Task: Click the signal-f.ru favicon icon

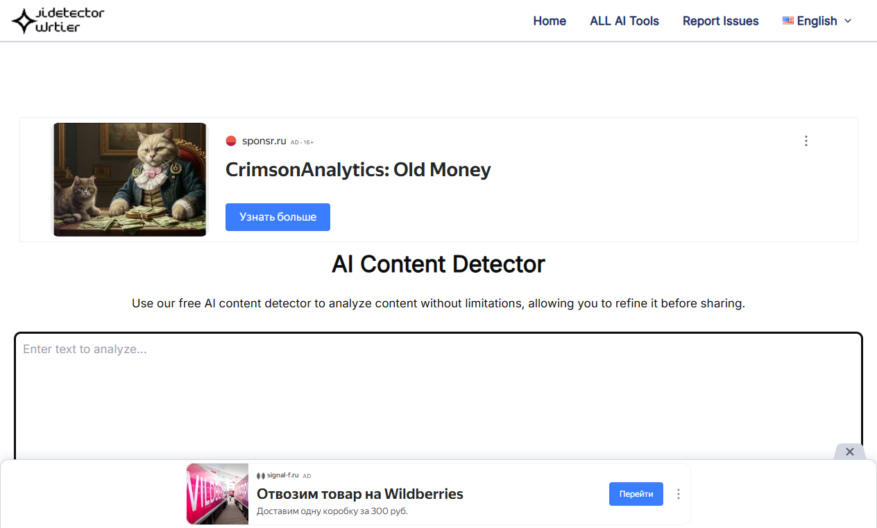Action: click(261, 476)
